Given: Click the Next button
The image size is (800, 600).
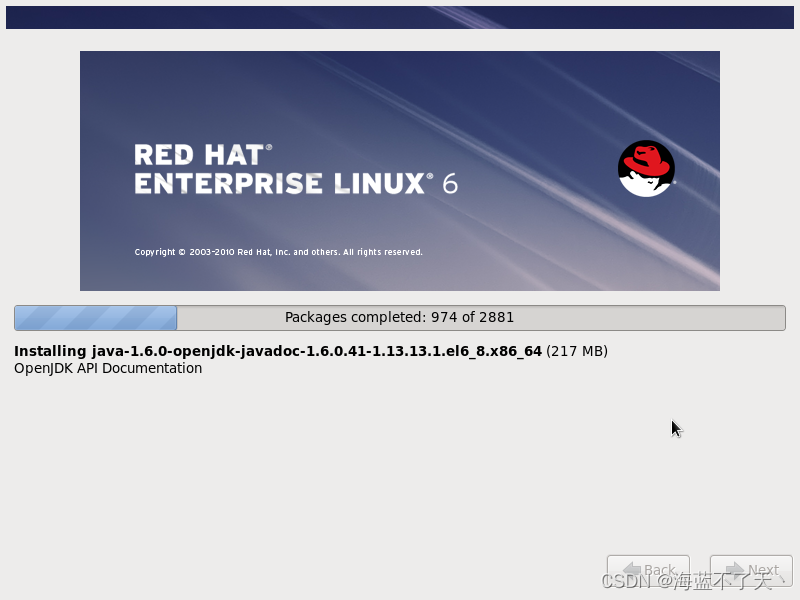Looking at the screenshot, I should 751,570.
